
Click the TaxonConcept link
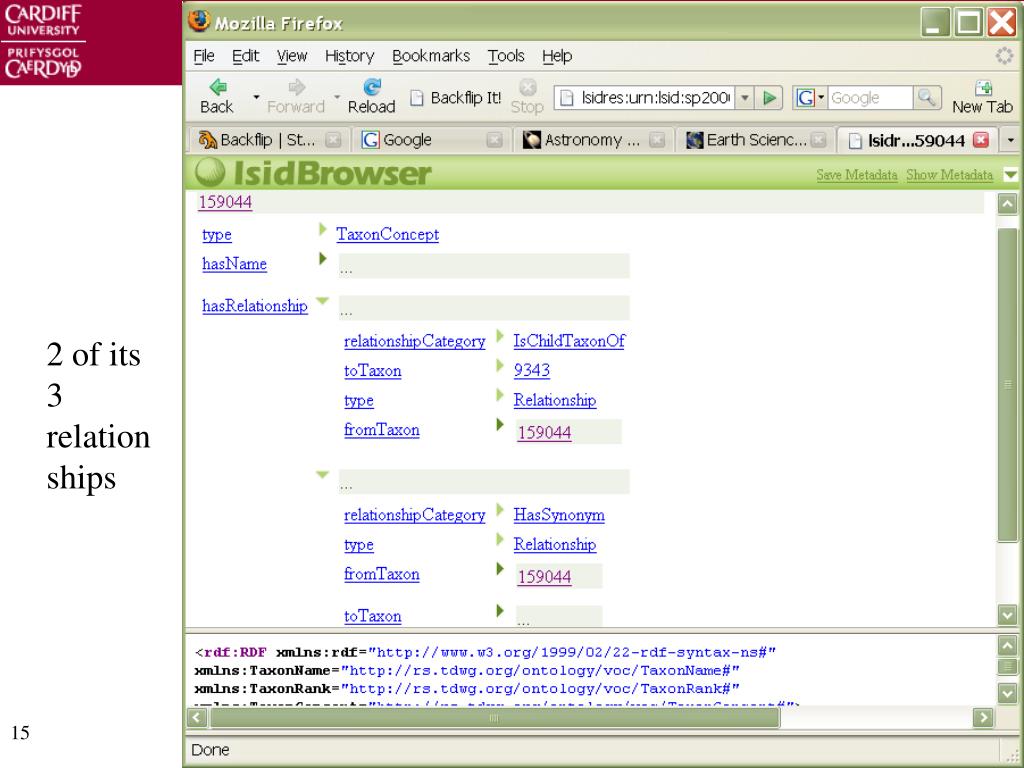coord(387,234)
